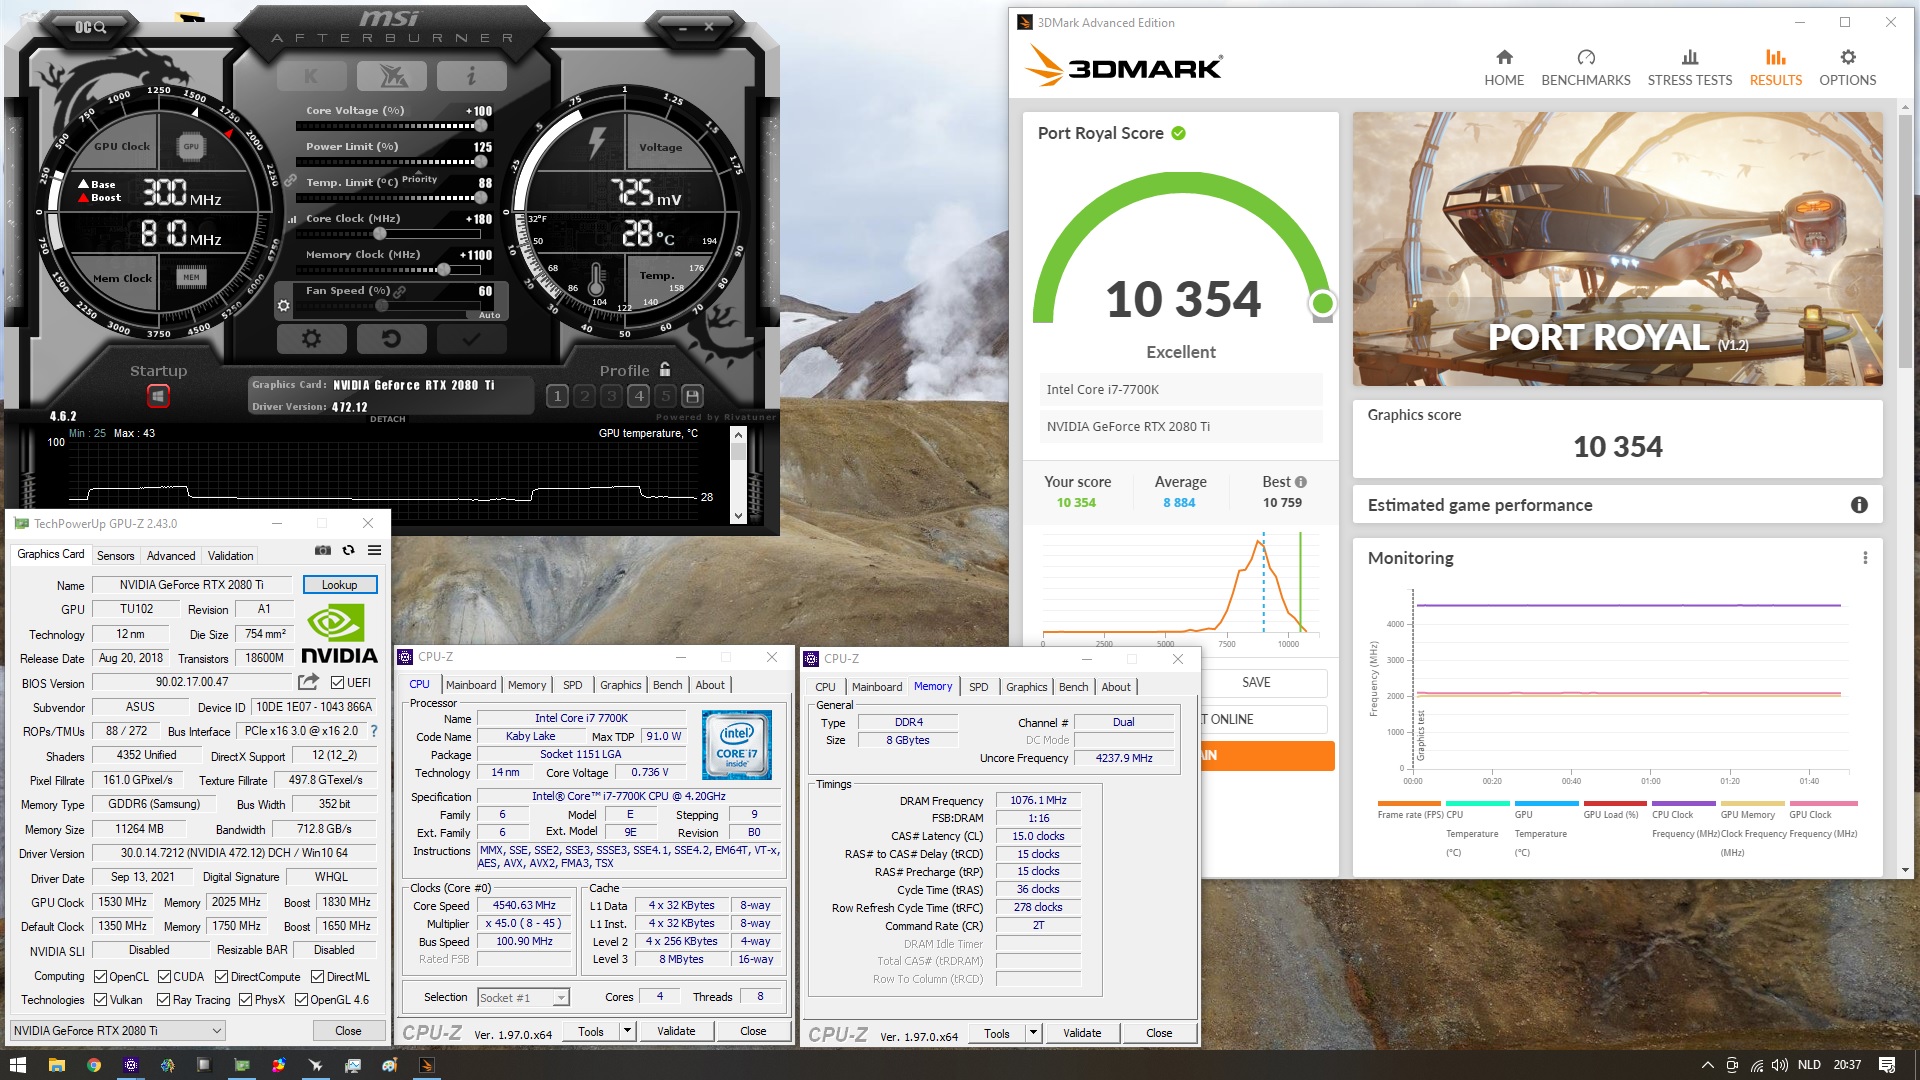Take GPU-Z screenshot with camera icon
This screenshot has width=1920, height=1080.
pyautogui.click(x=322, y=550)
